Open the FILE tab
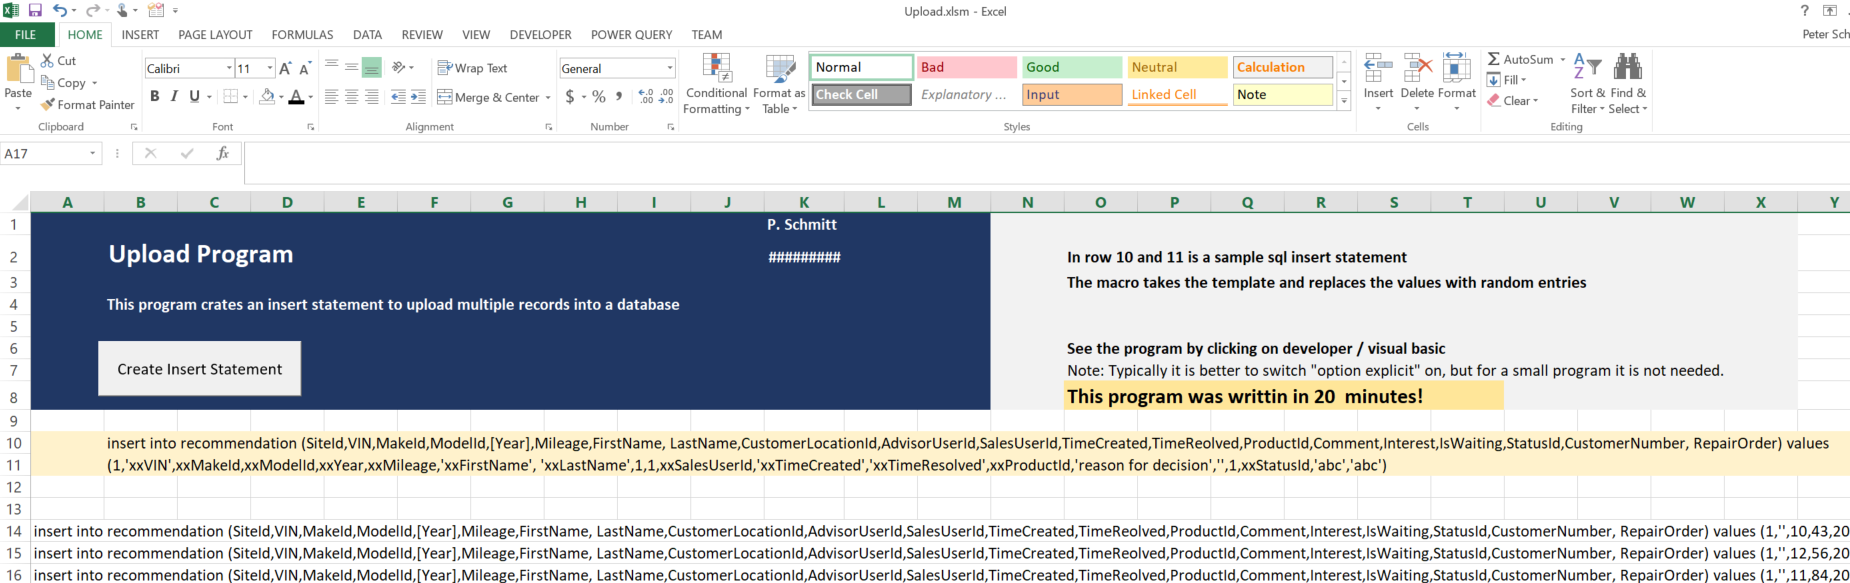 click(x=26, y=34)
